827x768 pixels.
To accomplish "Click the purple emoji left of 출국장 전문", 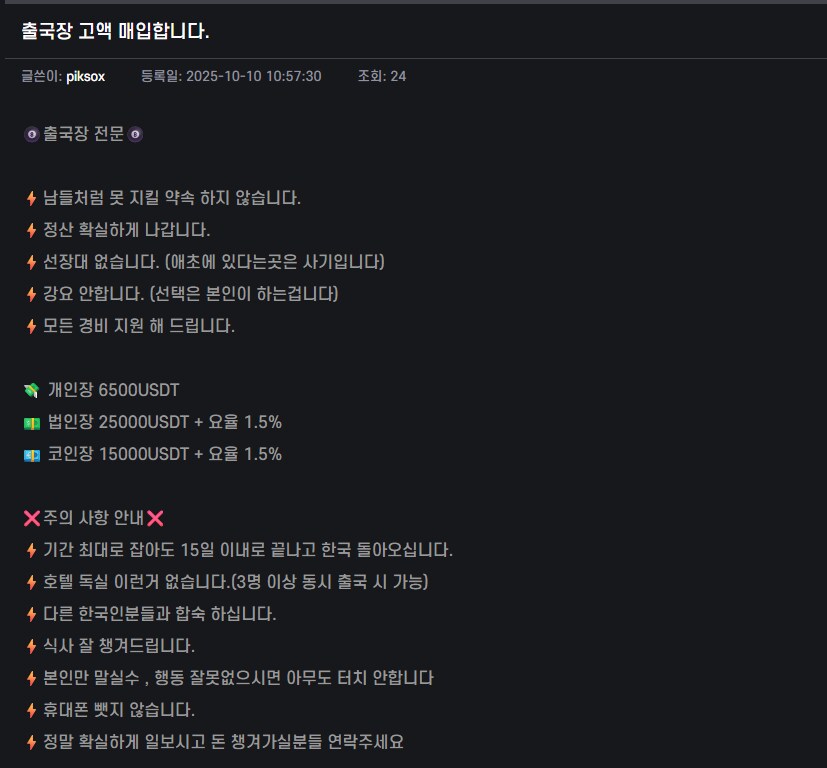I will pos(31,134).
